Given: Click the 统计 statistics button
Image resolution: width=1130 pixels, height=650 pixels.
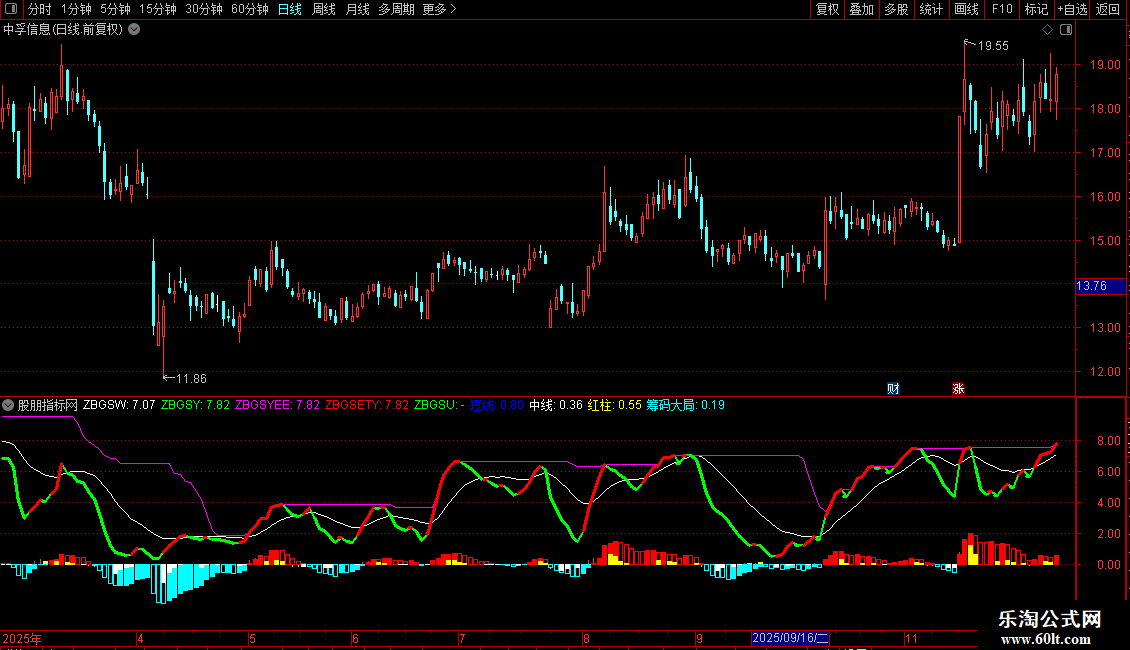Looking at the screenshot, I should 930,9.
